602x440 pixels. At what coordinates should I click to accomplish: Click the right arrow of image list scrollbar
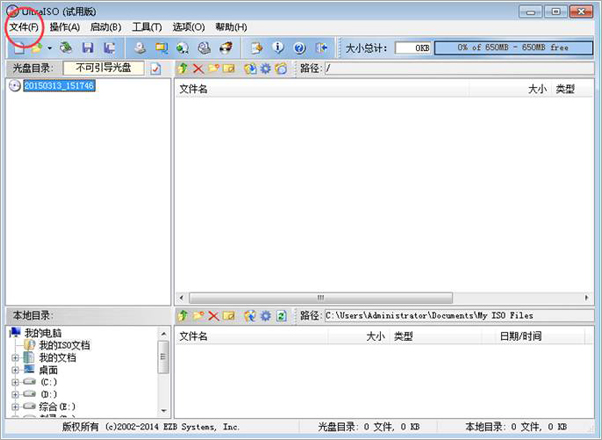pos(586,298)
